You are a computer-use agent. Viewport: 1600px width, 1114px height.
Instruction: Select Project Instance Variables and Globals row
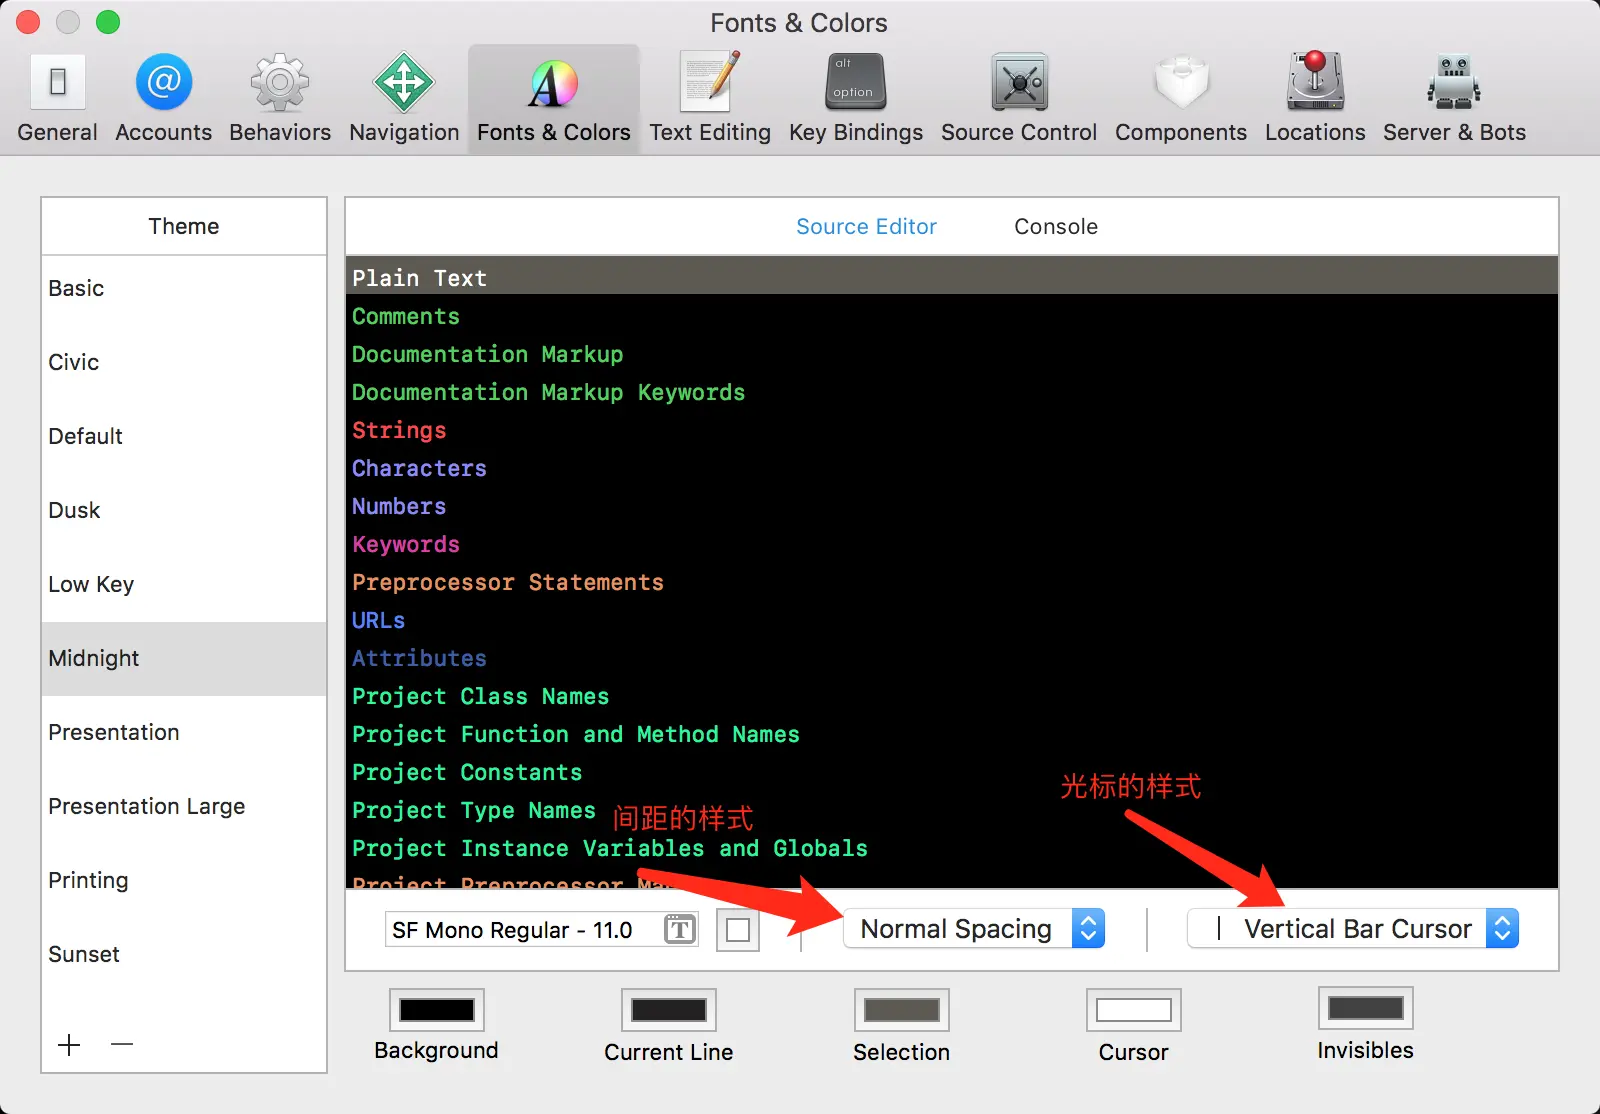tap(952, 848)
